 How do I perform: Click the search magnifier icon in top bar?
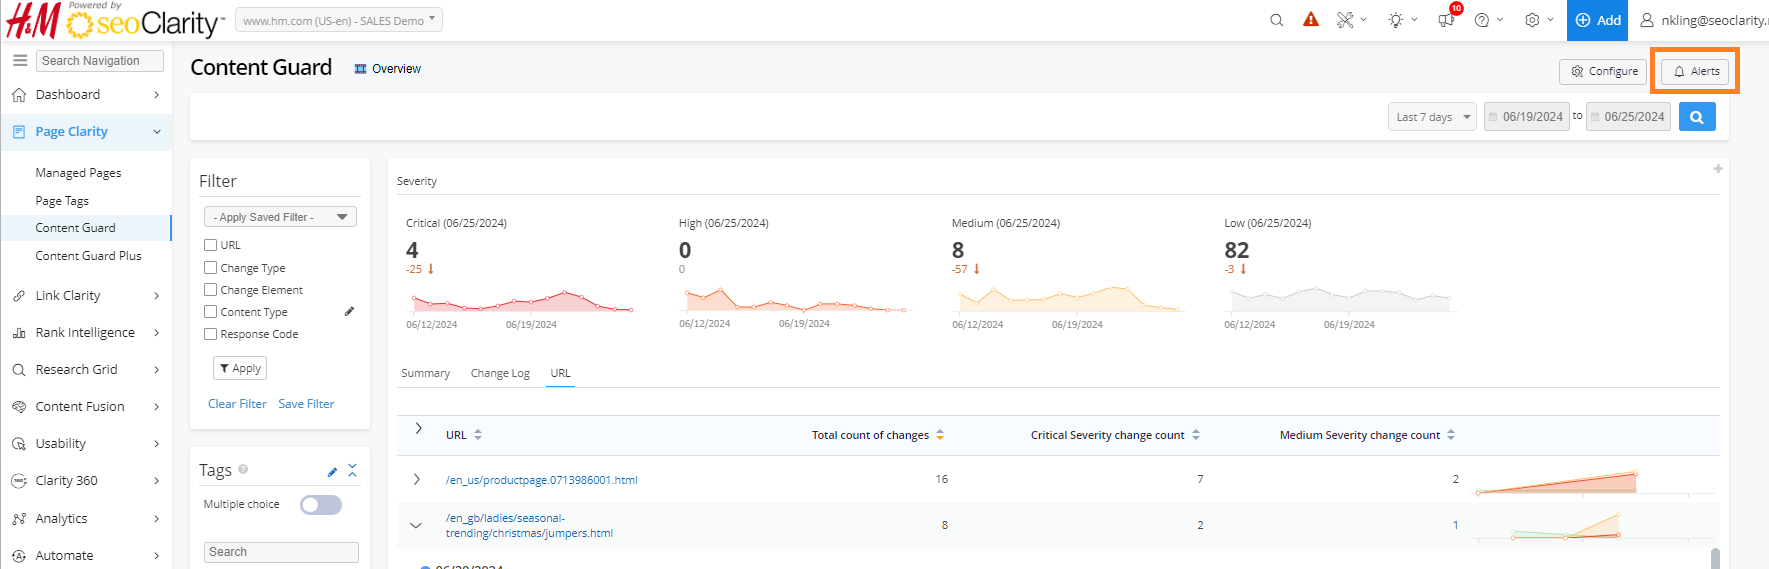(x=1276, y=20)
